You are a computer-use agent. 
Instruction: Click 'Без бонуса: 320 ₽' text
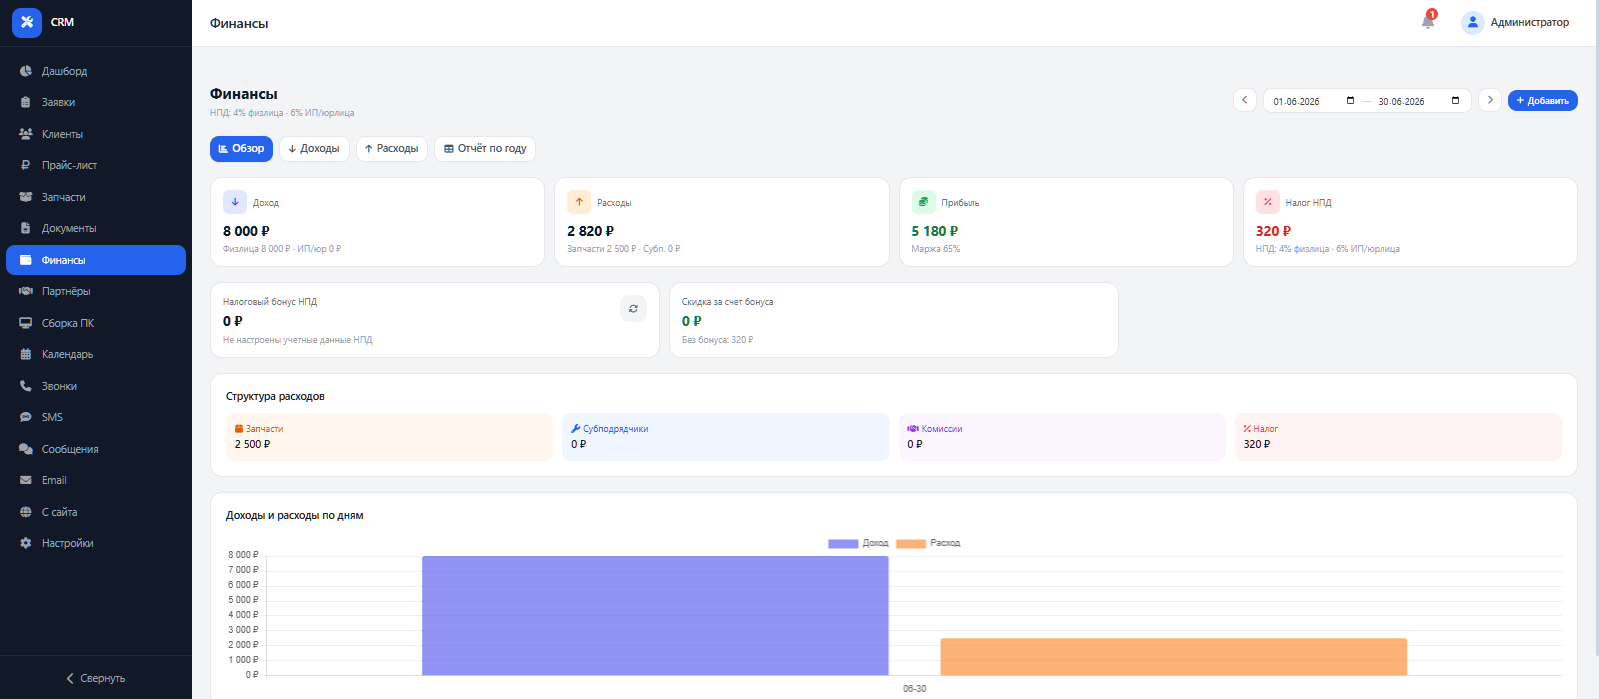(x=717, y=340)
